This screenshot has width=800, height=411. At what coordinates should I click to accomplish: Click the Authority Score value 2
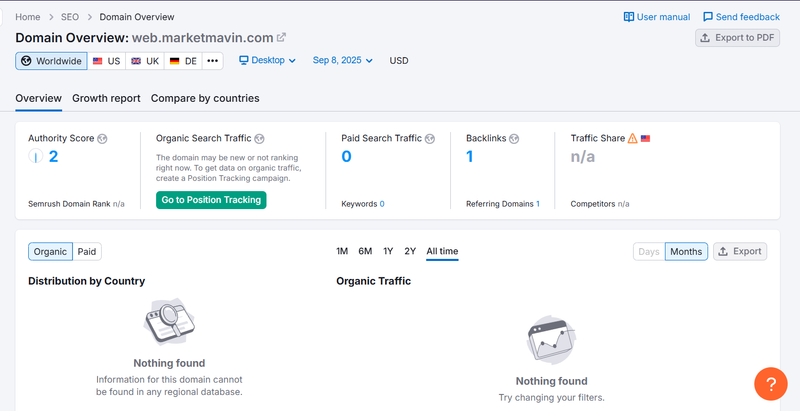[x=53, y=157]
